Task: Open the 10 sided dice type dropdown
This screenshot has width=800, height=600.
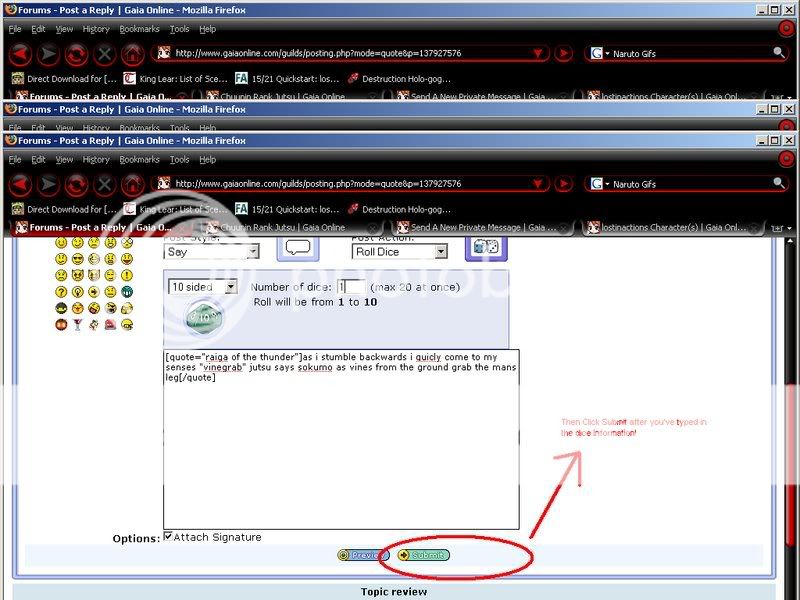Action: tap(203, 287)
